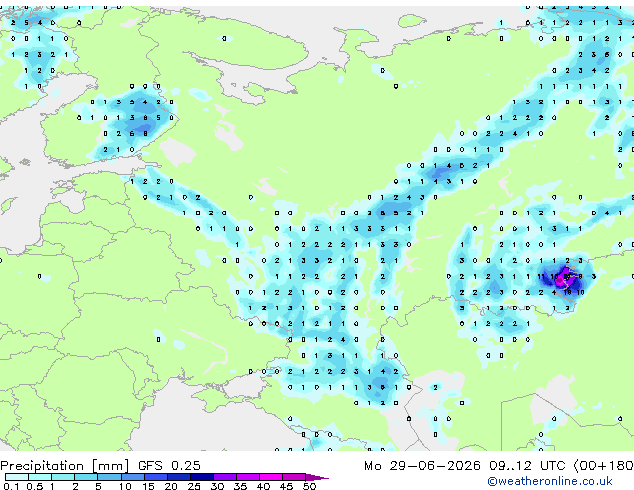
Task: Click the "(00+180" forecast run text
Action: click(603, 466)
